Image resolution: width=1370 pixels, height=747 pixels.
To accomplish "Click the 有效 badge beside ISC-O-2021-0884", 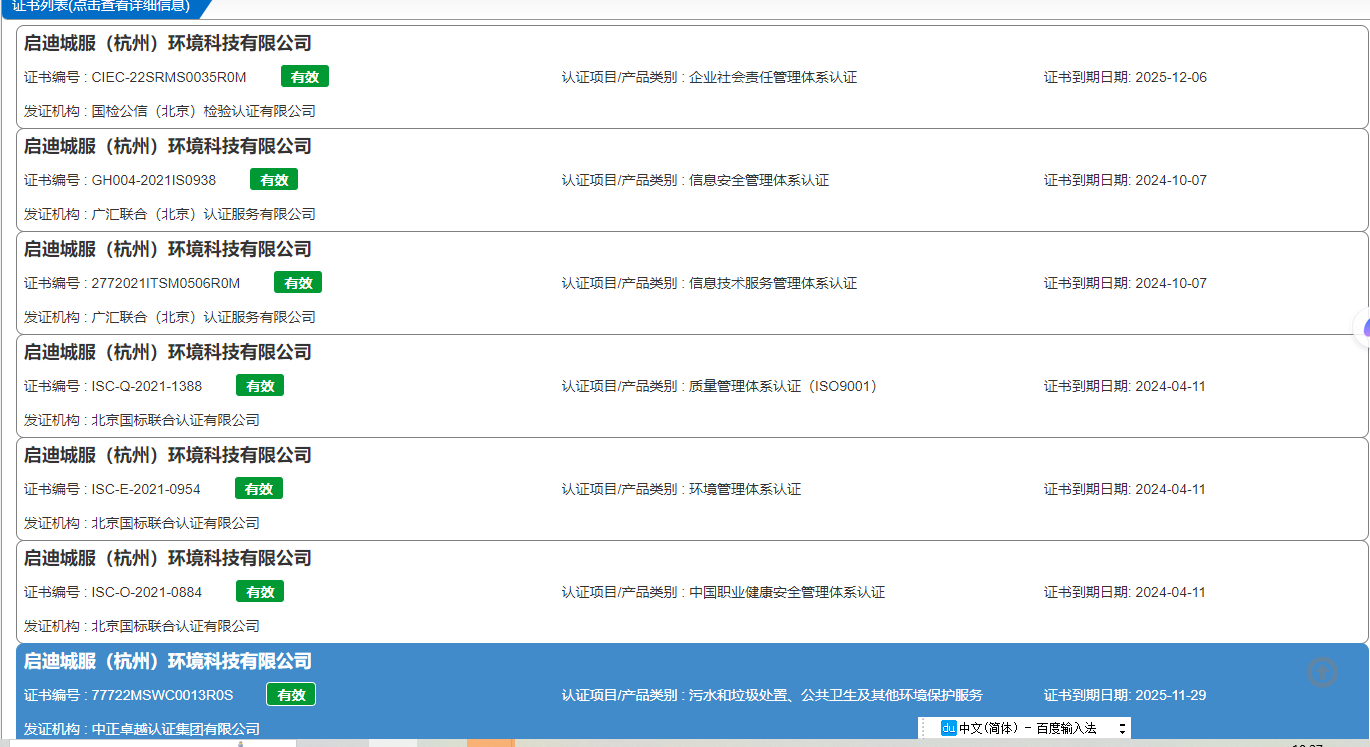I will (260, 592).
